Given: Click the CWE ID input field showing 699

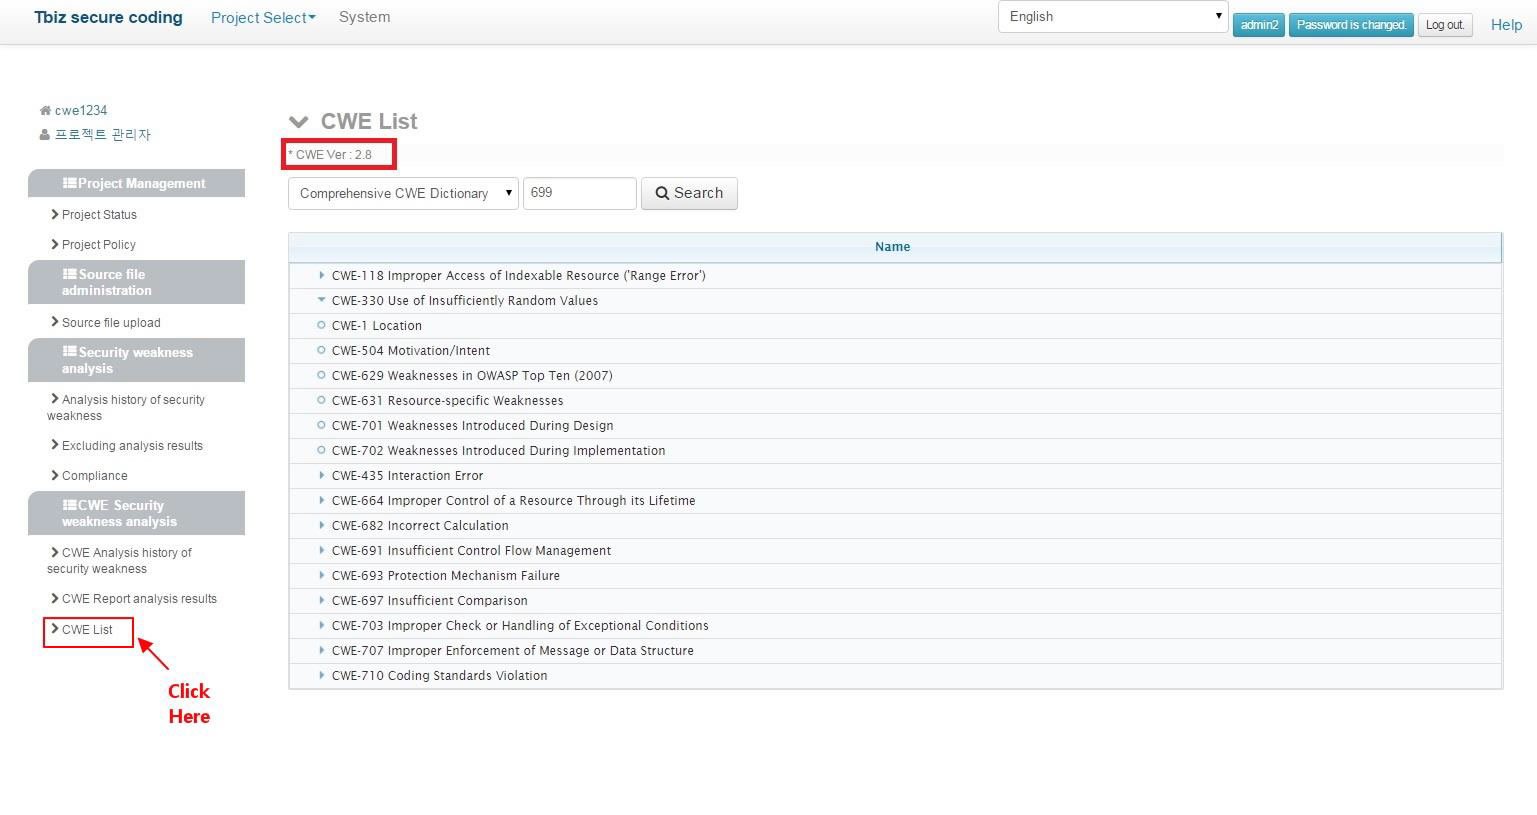Looking at the screenshot, I should tap(580, 193).
